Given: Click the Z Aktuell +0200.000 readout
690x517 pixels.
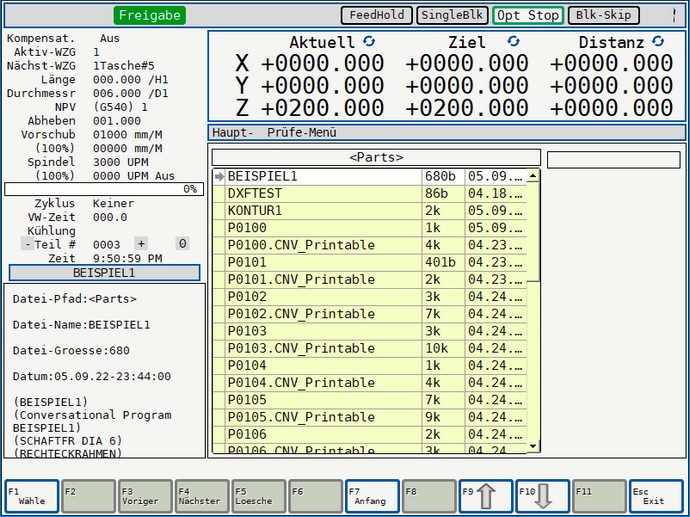Looking at the screenshot, I should pos(323,108).
